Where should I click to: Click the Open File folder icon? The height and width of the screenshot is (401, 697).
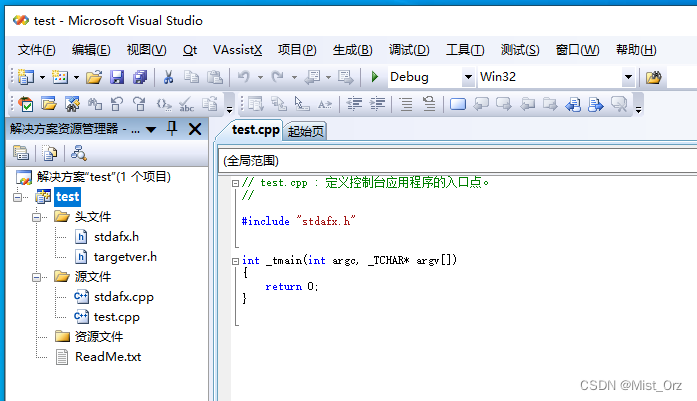tap(94, 77)
